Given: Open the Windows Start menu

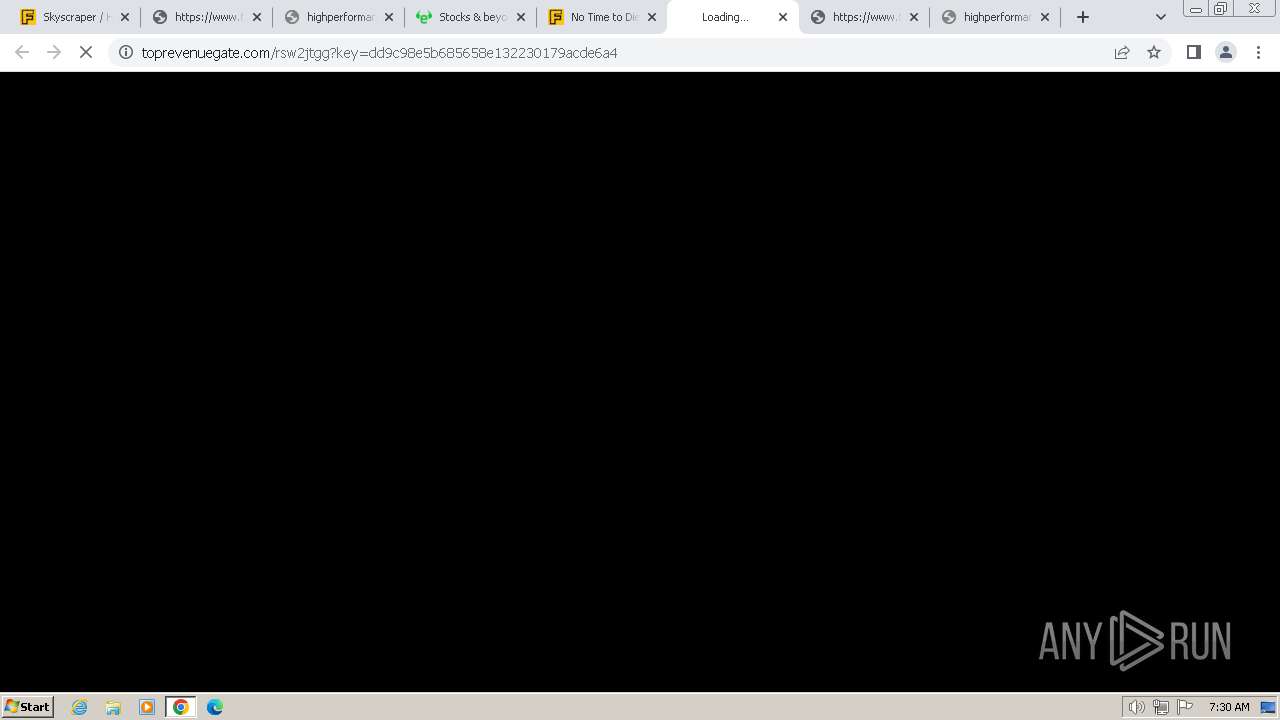Looking at the screenshot, I should coord(28,706).
